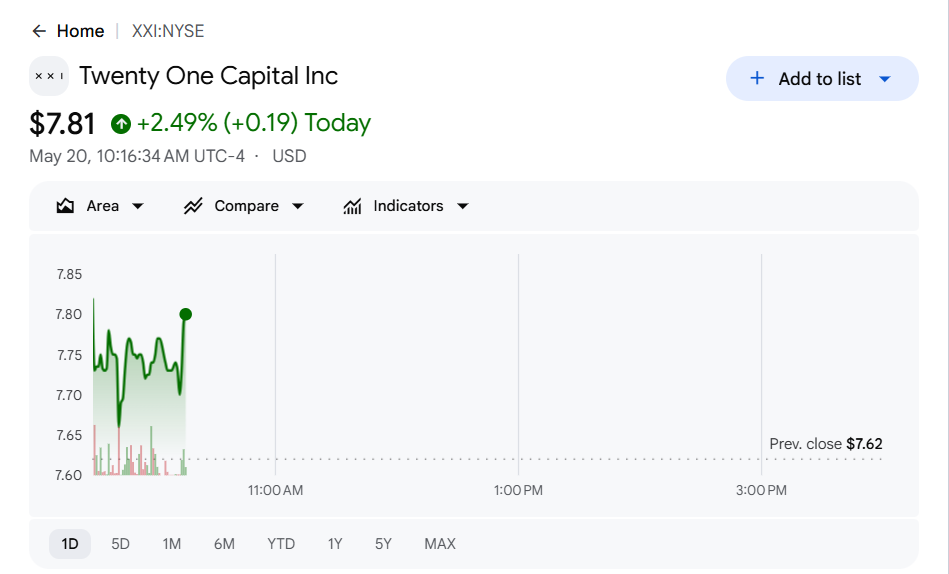Screen dimensions: 949x574
Task: Expand the Area dropdown arrow
Action: (138, 206)
